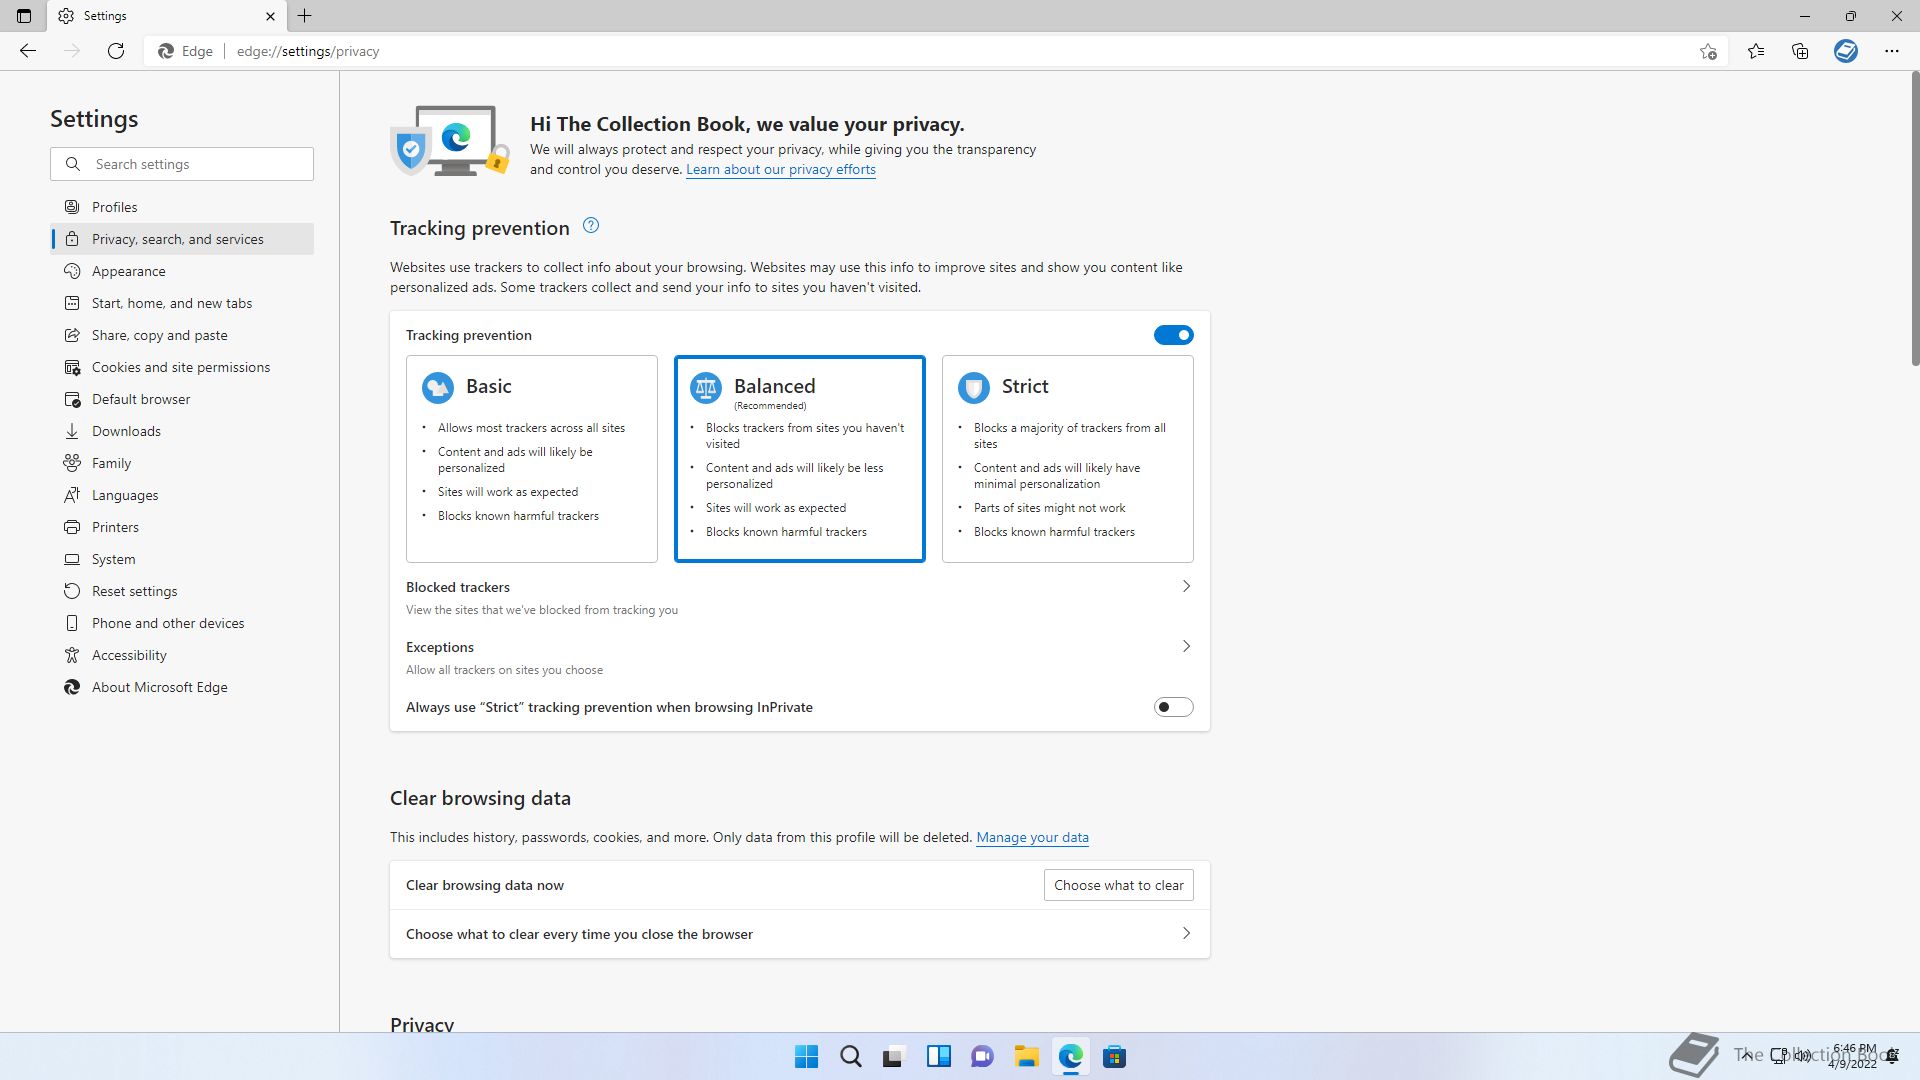This screenshot has width=1920, height=1080.
Task: Select the Basic tracking prevention level
Action: tap(532, 459)
